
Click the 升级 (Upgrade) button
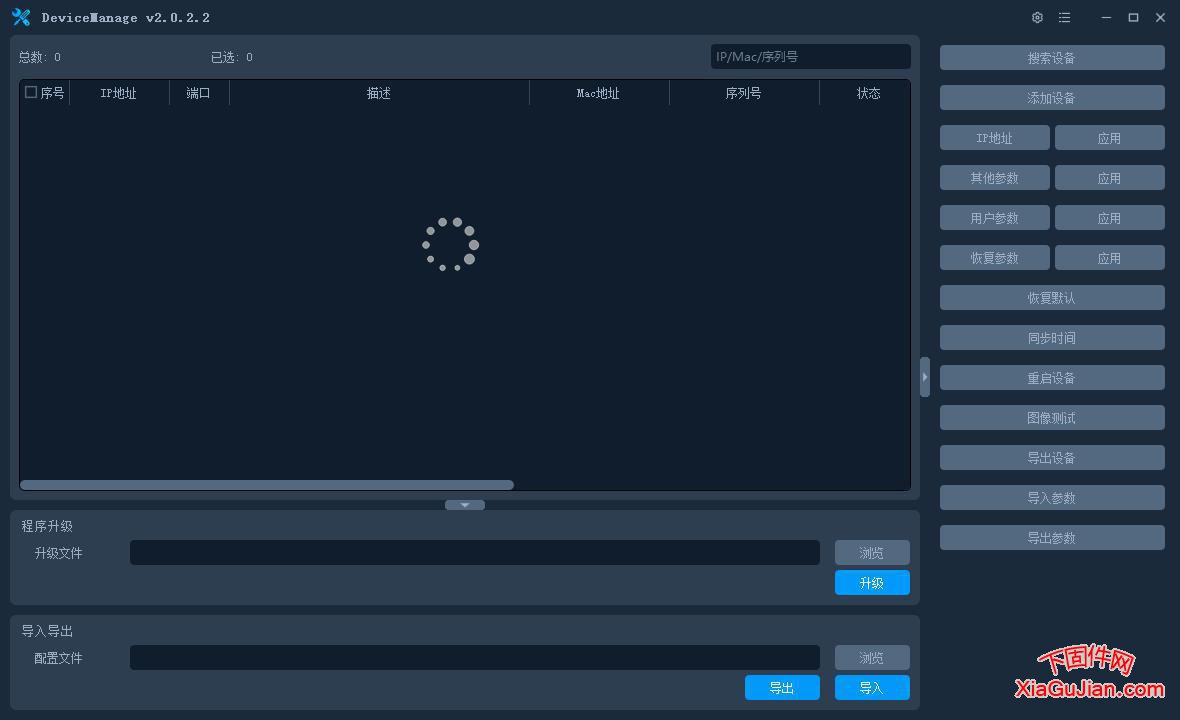(871, 582)
